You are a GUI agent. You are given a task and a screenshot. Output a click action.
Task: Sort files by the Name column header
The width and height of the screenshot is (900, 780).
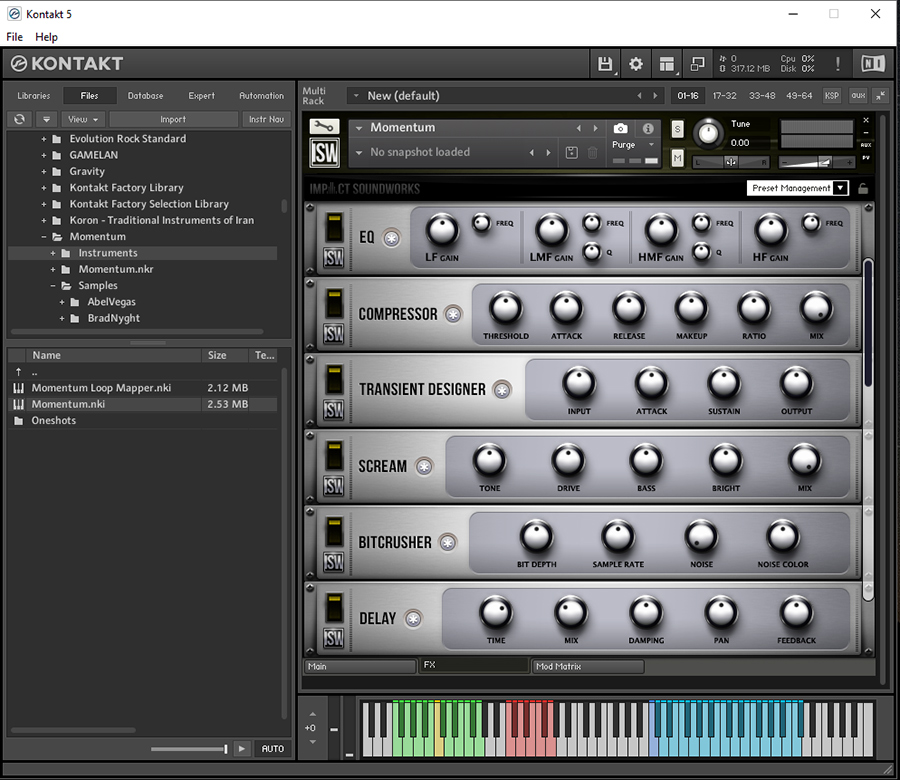[x=114, y=355]
